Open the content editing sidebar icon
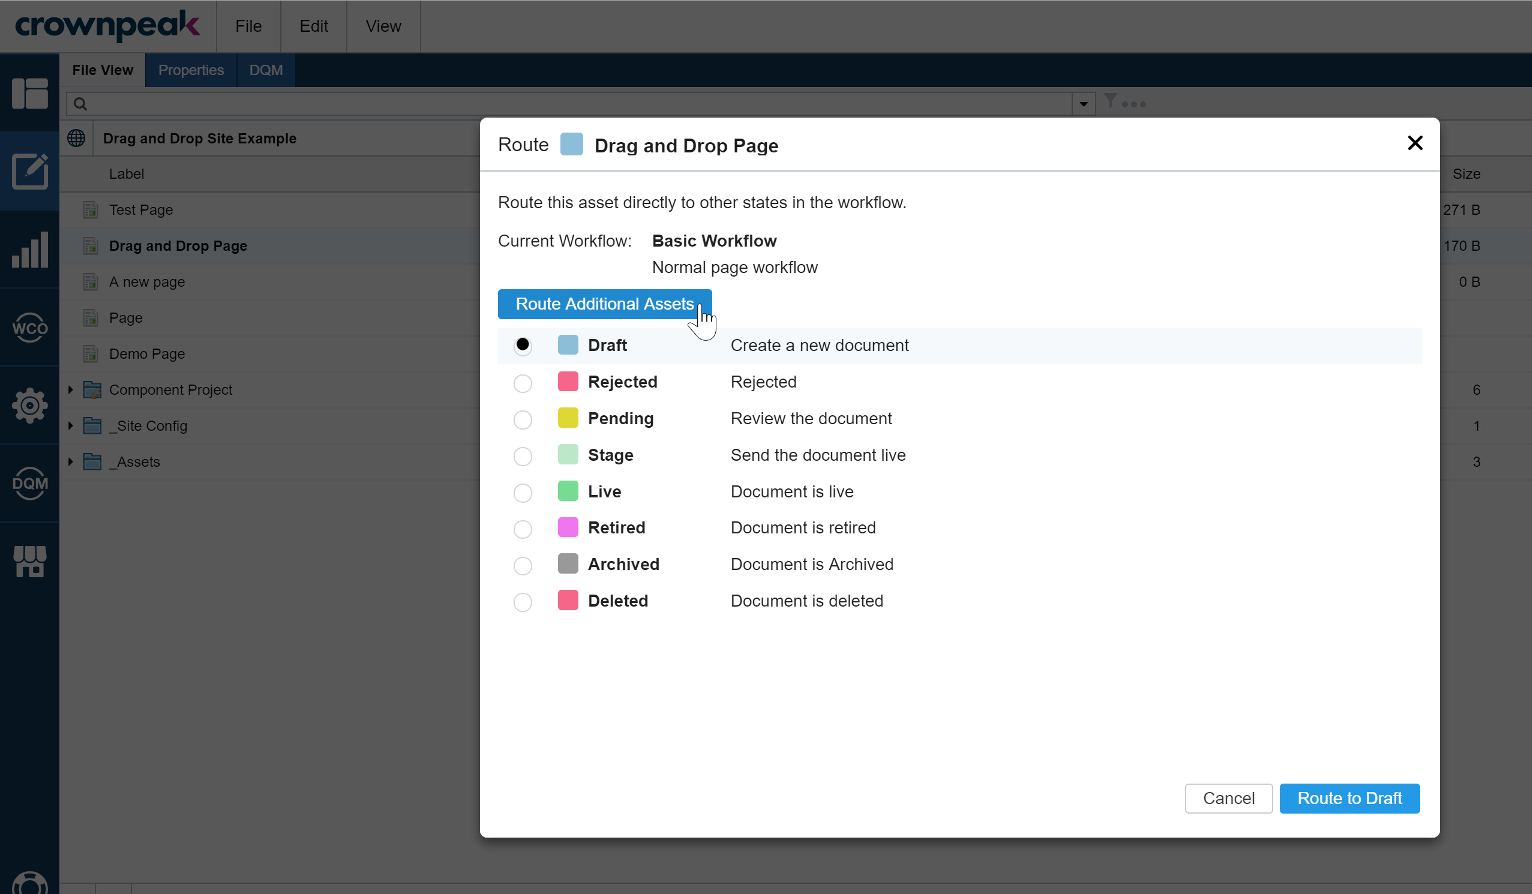Image resolution: width=1532 pixels, height=894 pixels. click(x=30, y=171)
